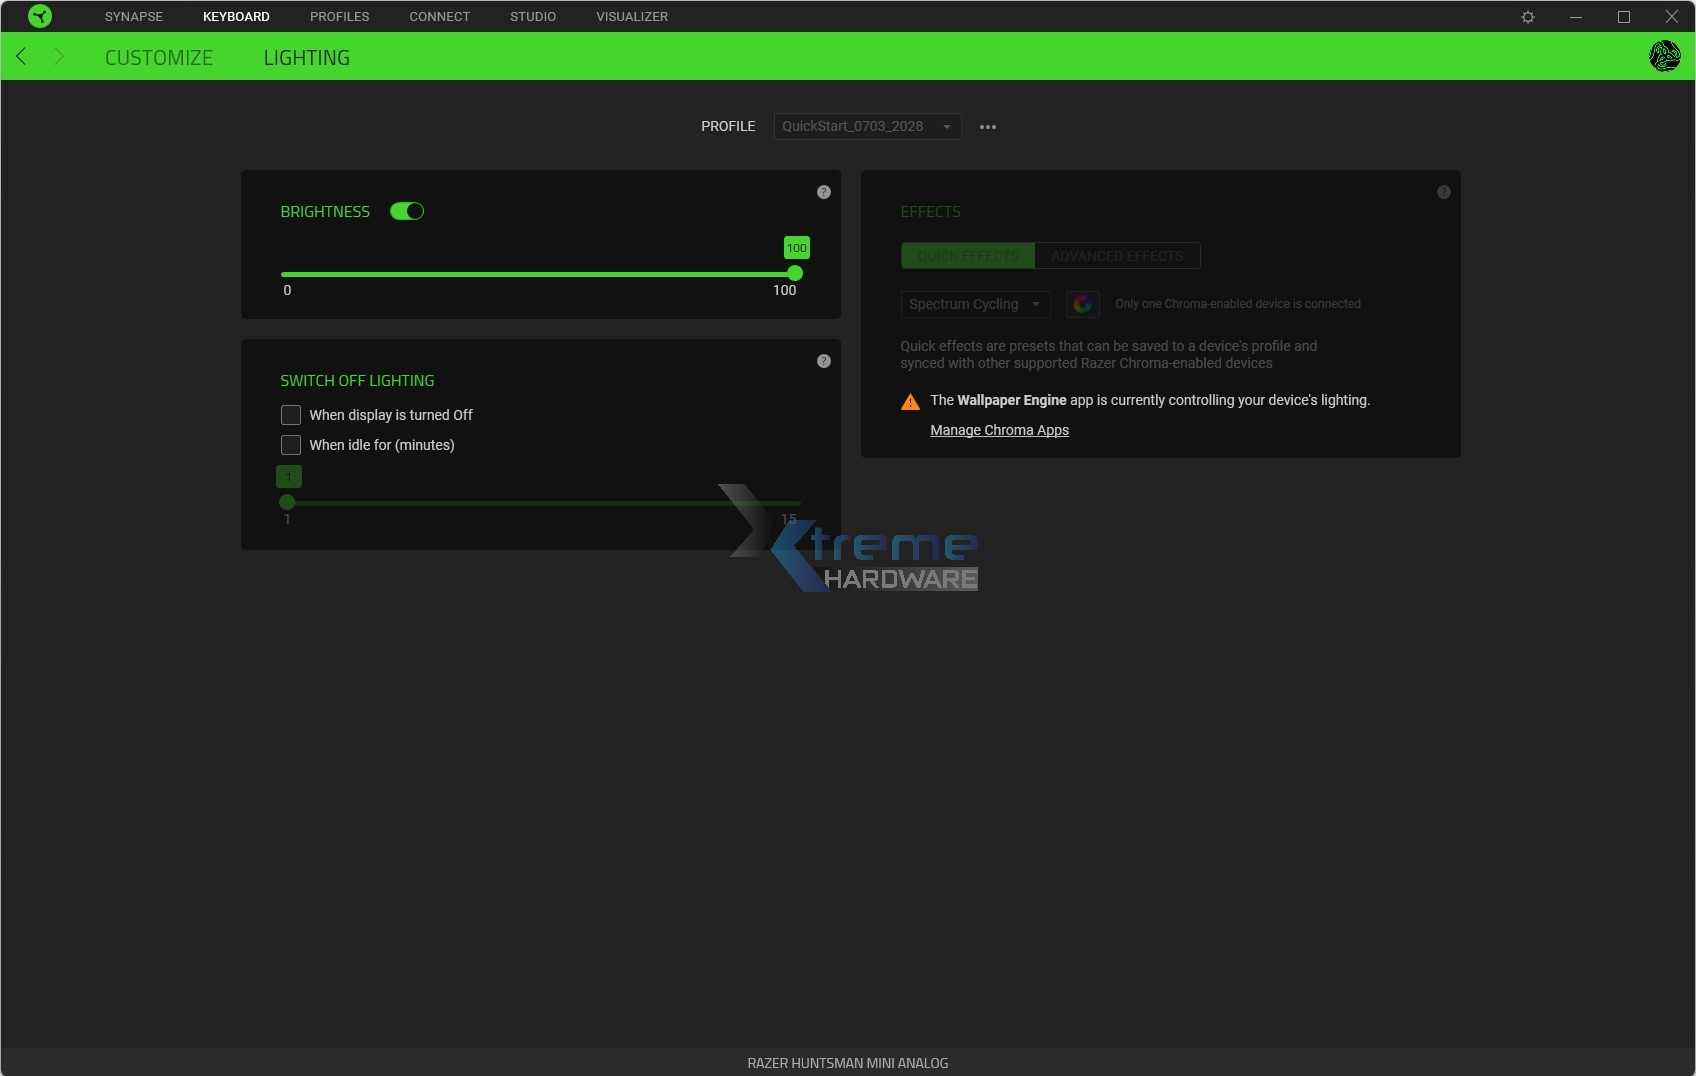The width and height of the screenshot is (1696, 1076).
Task: Open the QuickStart_0703_2028 profile dropdown
Action: pos(866,126)
